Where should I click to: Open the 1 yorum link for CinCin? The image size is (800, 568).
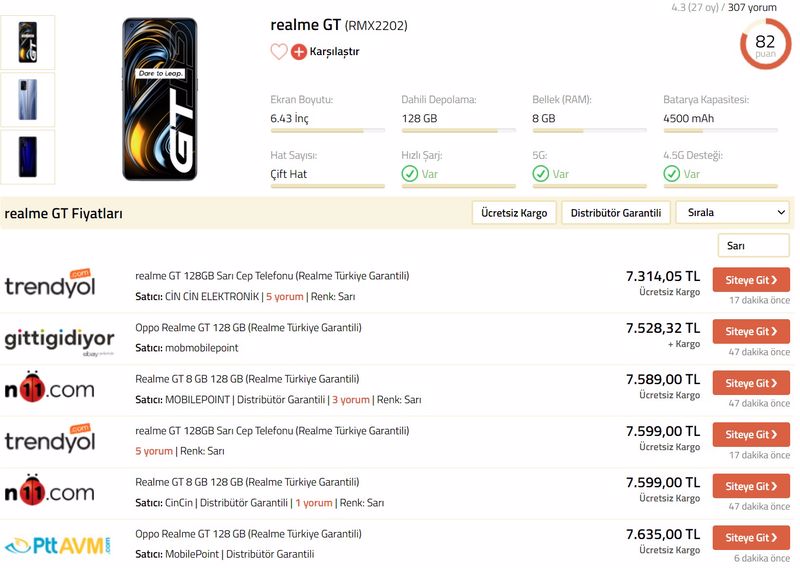314,503
